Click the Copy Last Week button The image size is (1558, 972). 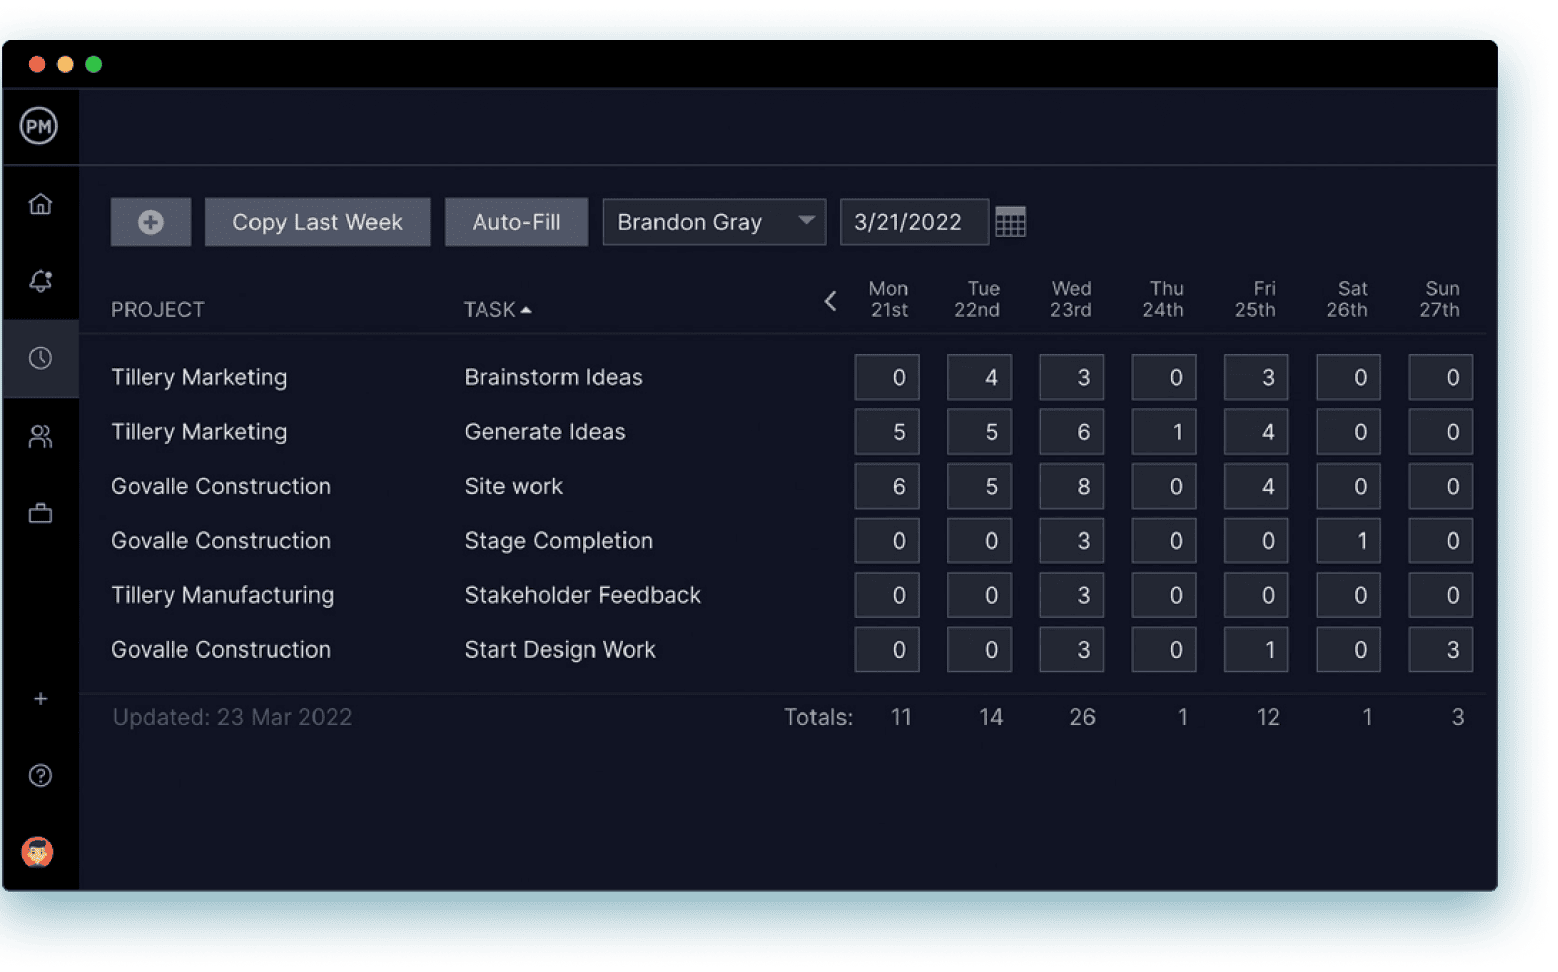coord(317,221)
